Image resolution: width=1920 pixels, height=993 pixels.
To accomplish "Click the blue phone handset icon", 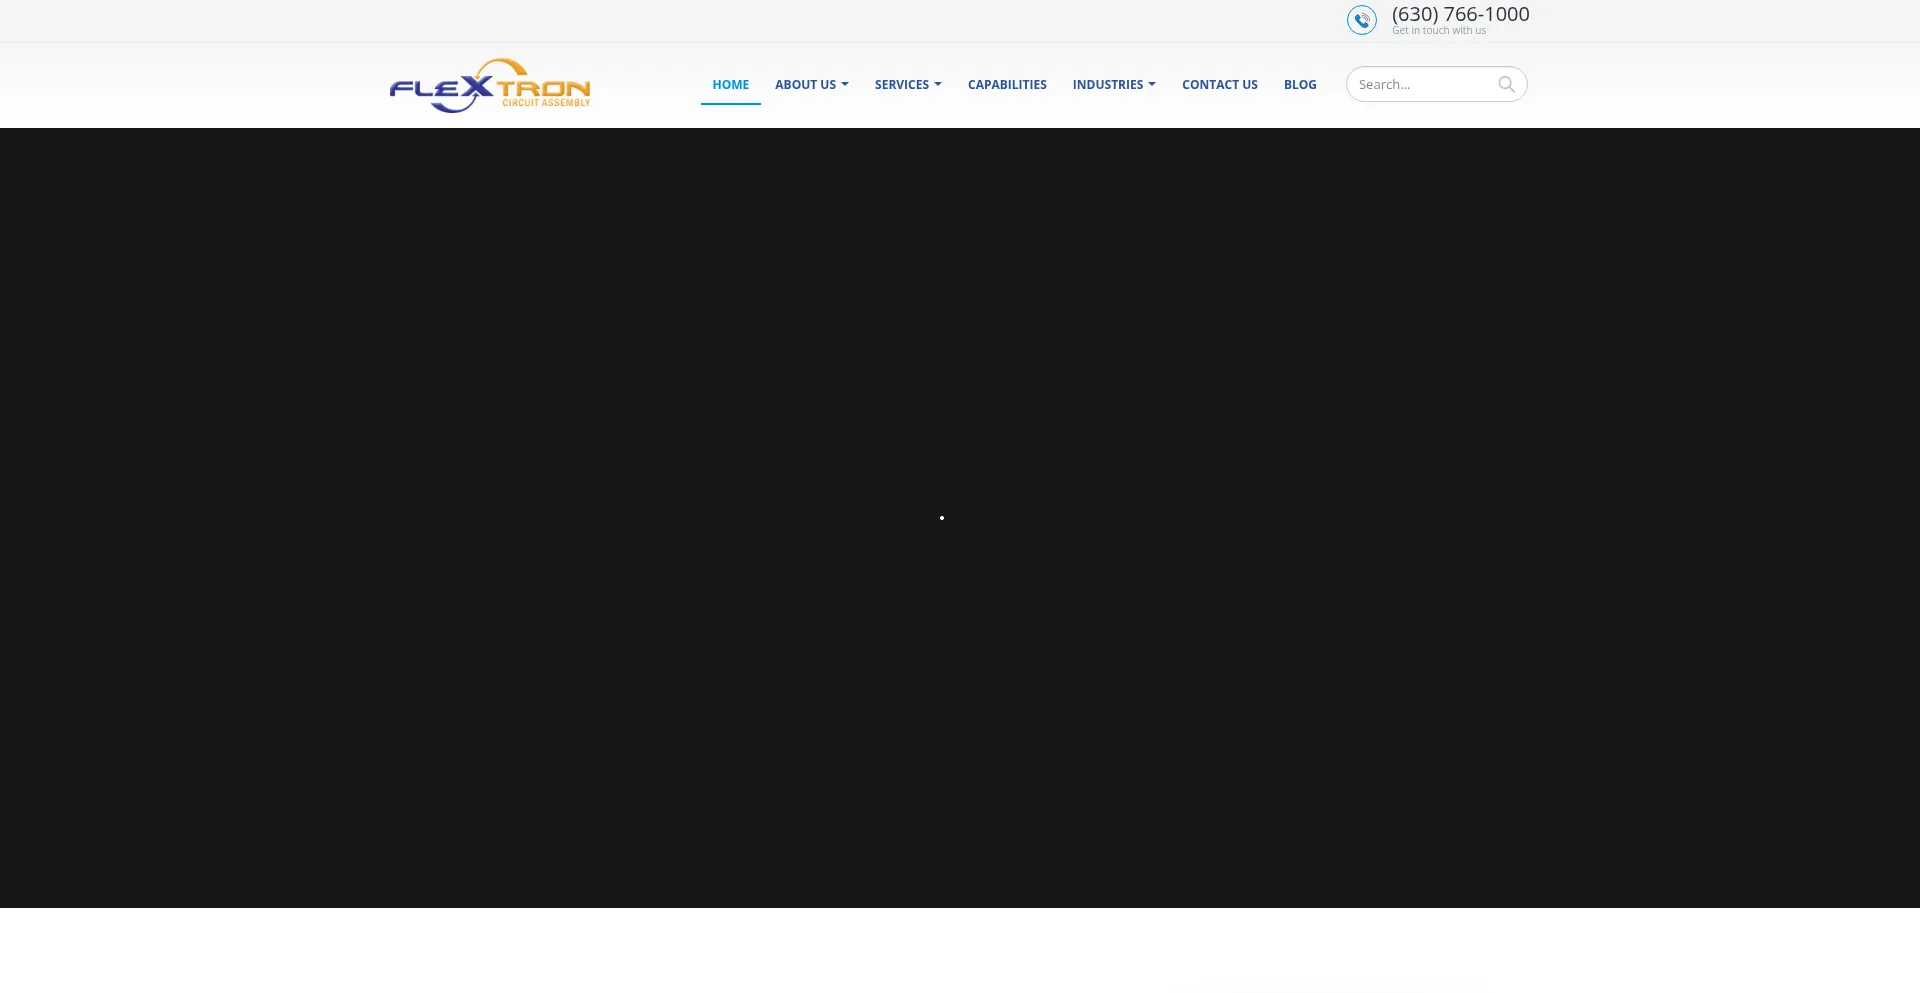I will 1361,20.
